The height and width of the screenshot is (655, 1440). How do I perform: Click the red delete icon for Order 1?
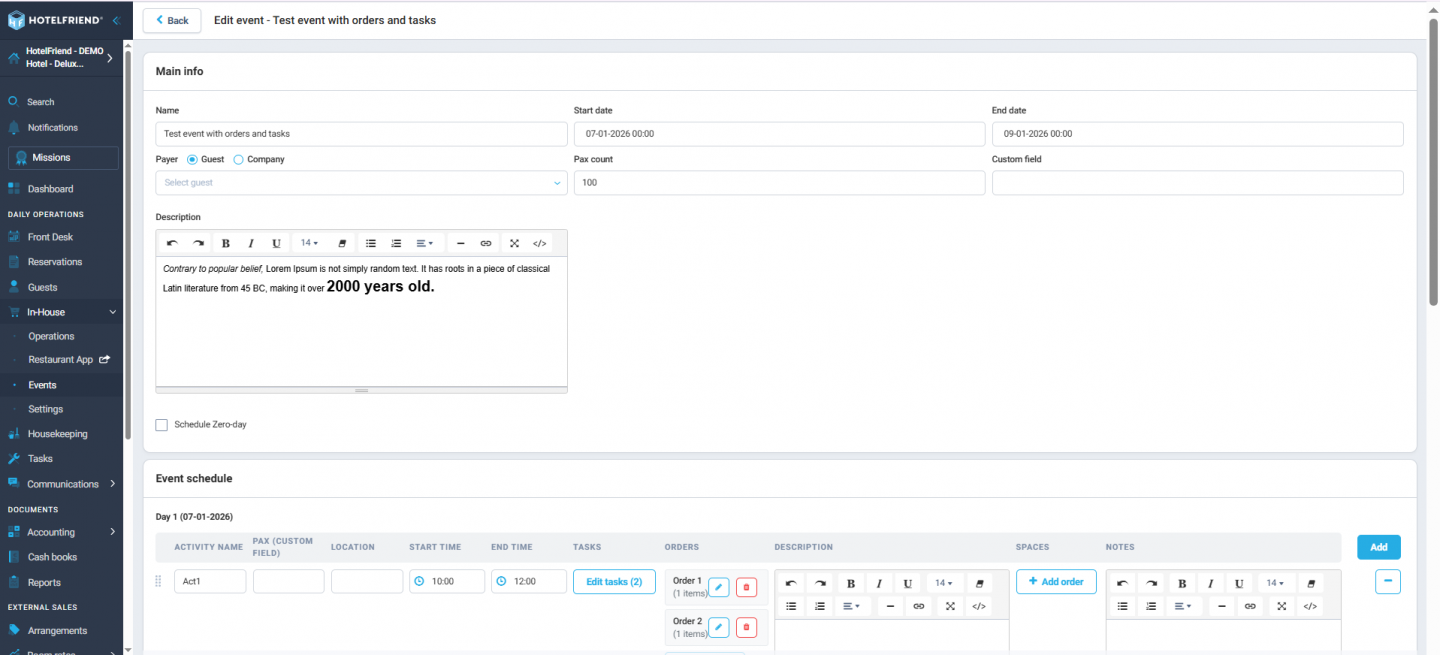(x=746, y=587)
